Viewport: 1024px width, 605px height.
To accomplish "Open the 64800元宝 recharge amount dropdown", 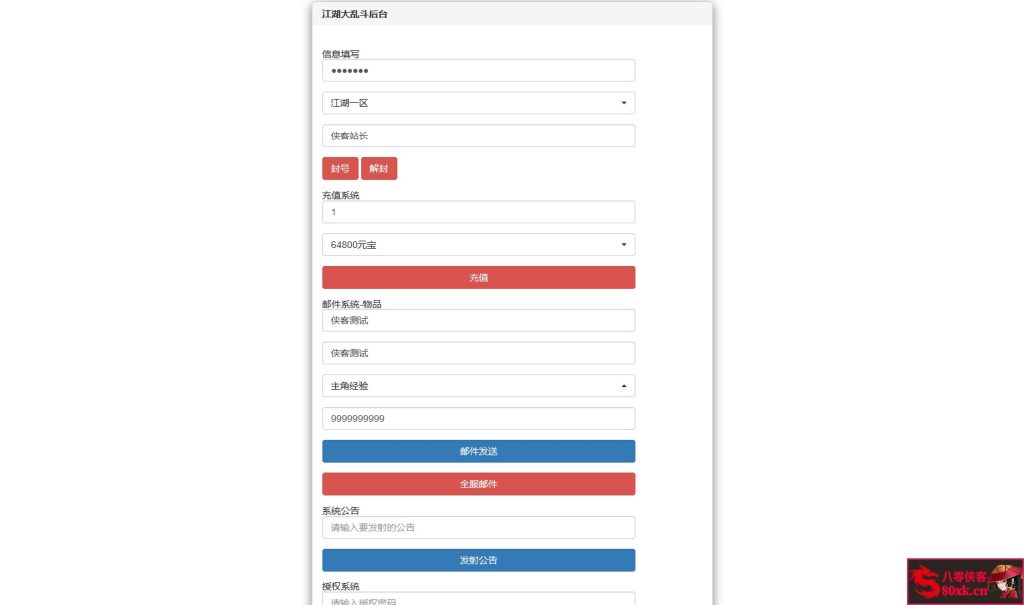I will (478, 244).
